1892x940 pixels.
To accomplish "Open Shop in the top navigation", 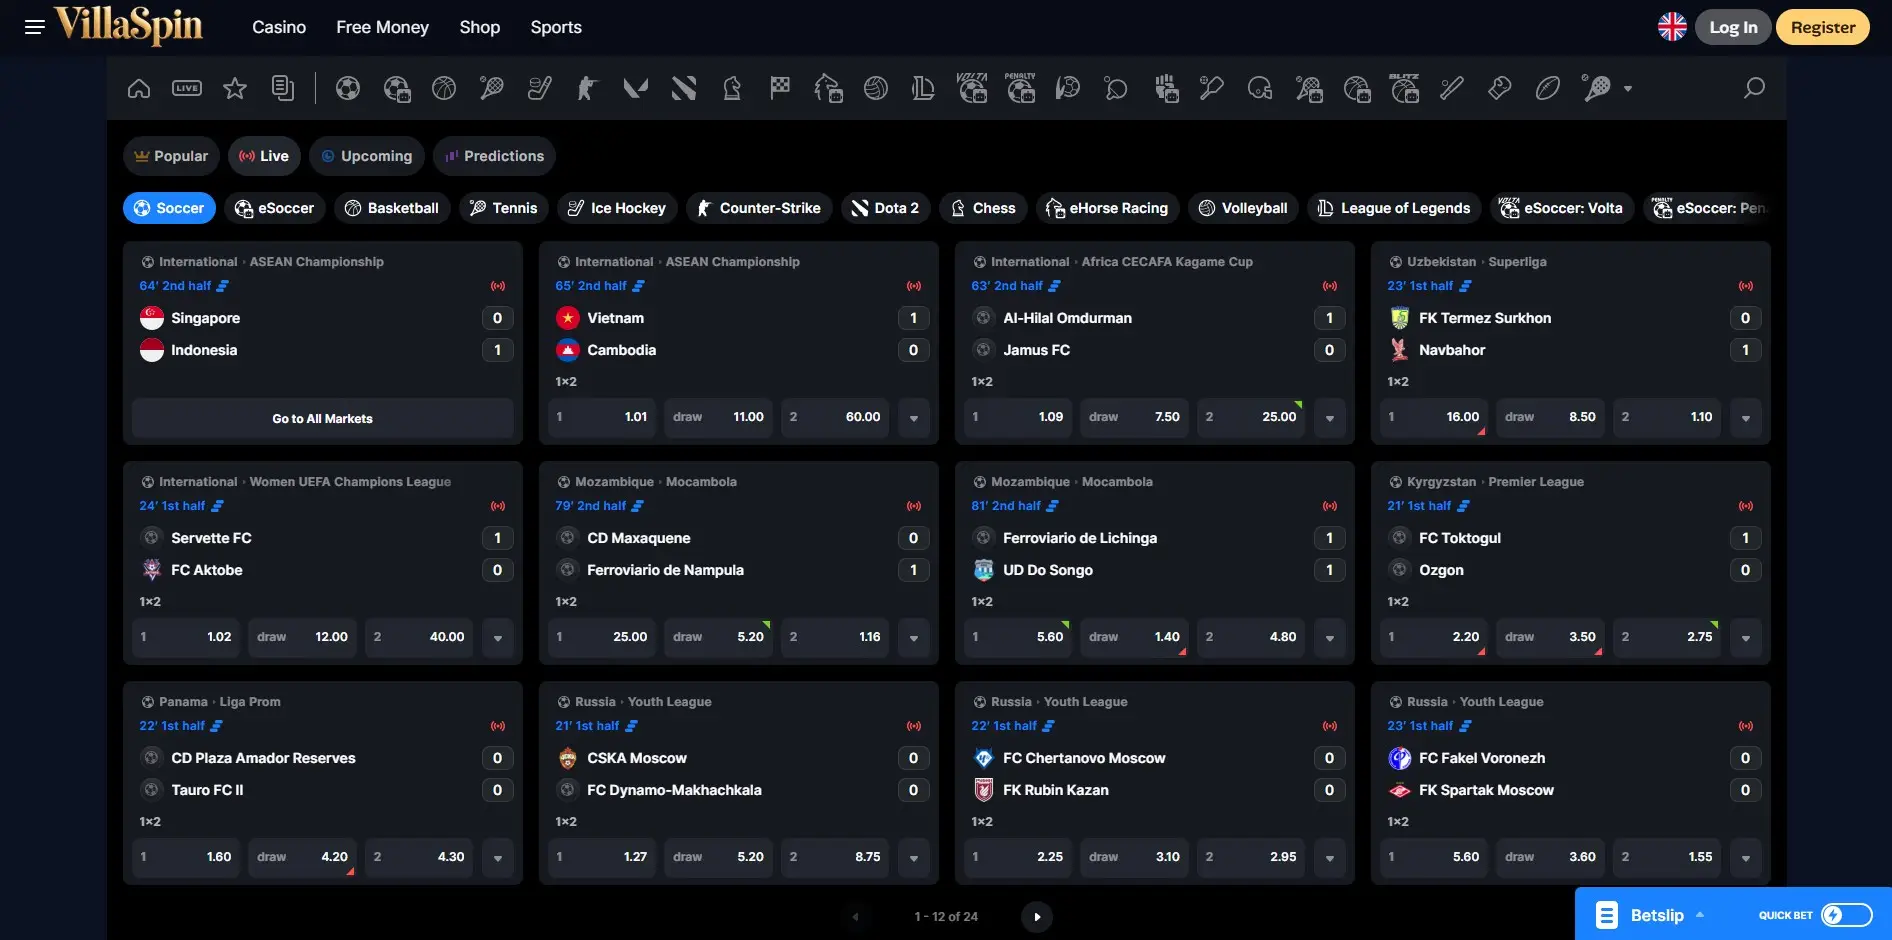I will coord(480,27).
